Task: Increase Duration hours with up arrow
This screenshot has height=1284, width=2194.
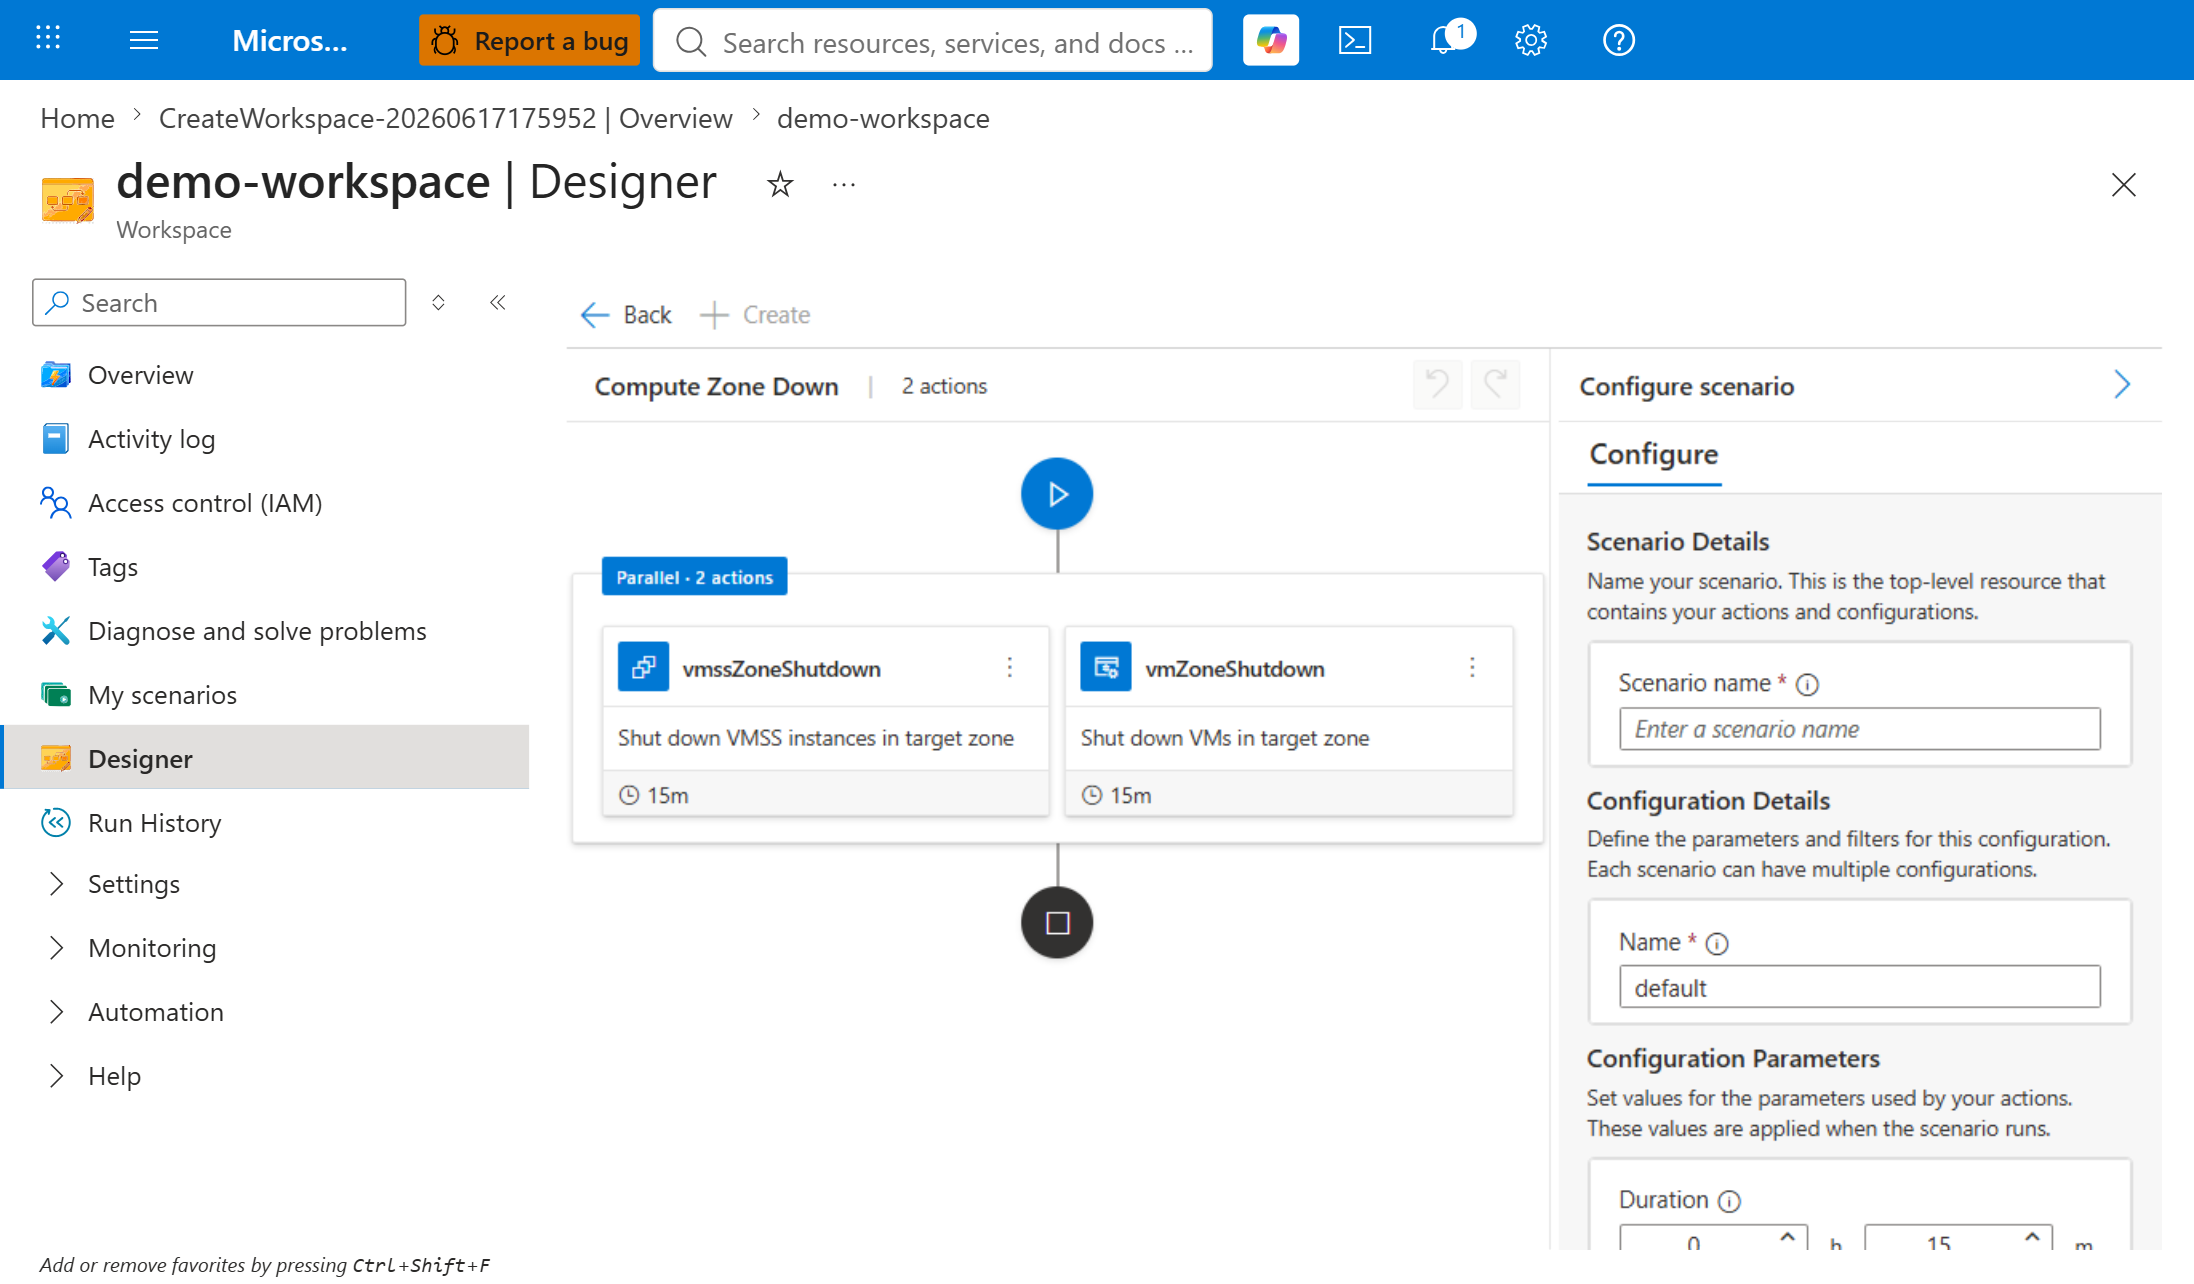Action: (1788, 1236)
